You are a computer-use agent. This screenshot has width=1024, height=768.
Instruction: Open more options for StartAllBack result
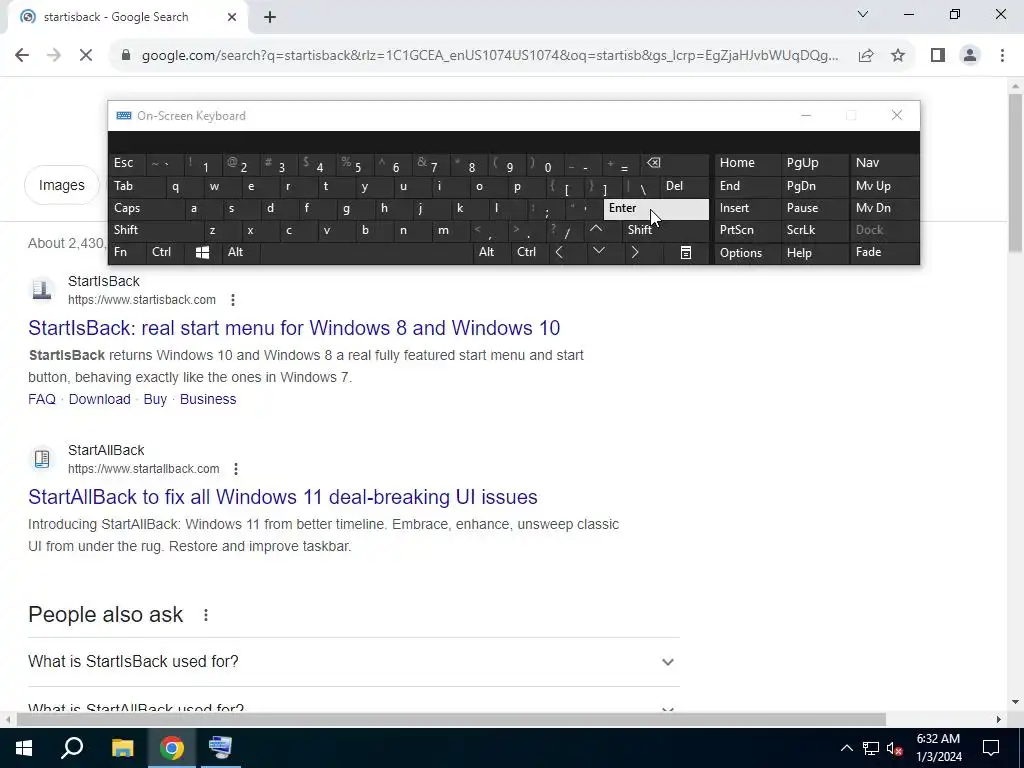[x=236, y=469]
